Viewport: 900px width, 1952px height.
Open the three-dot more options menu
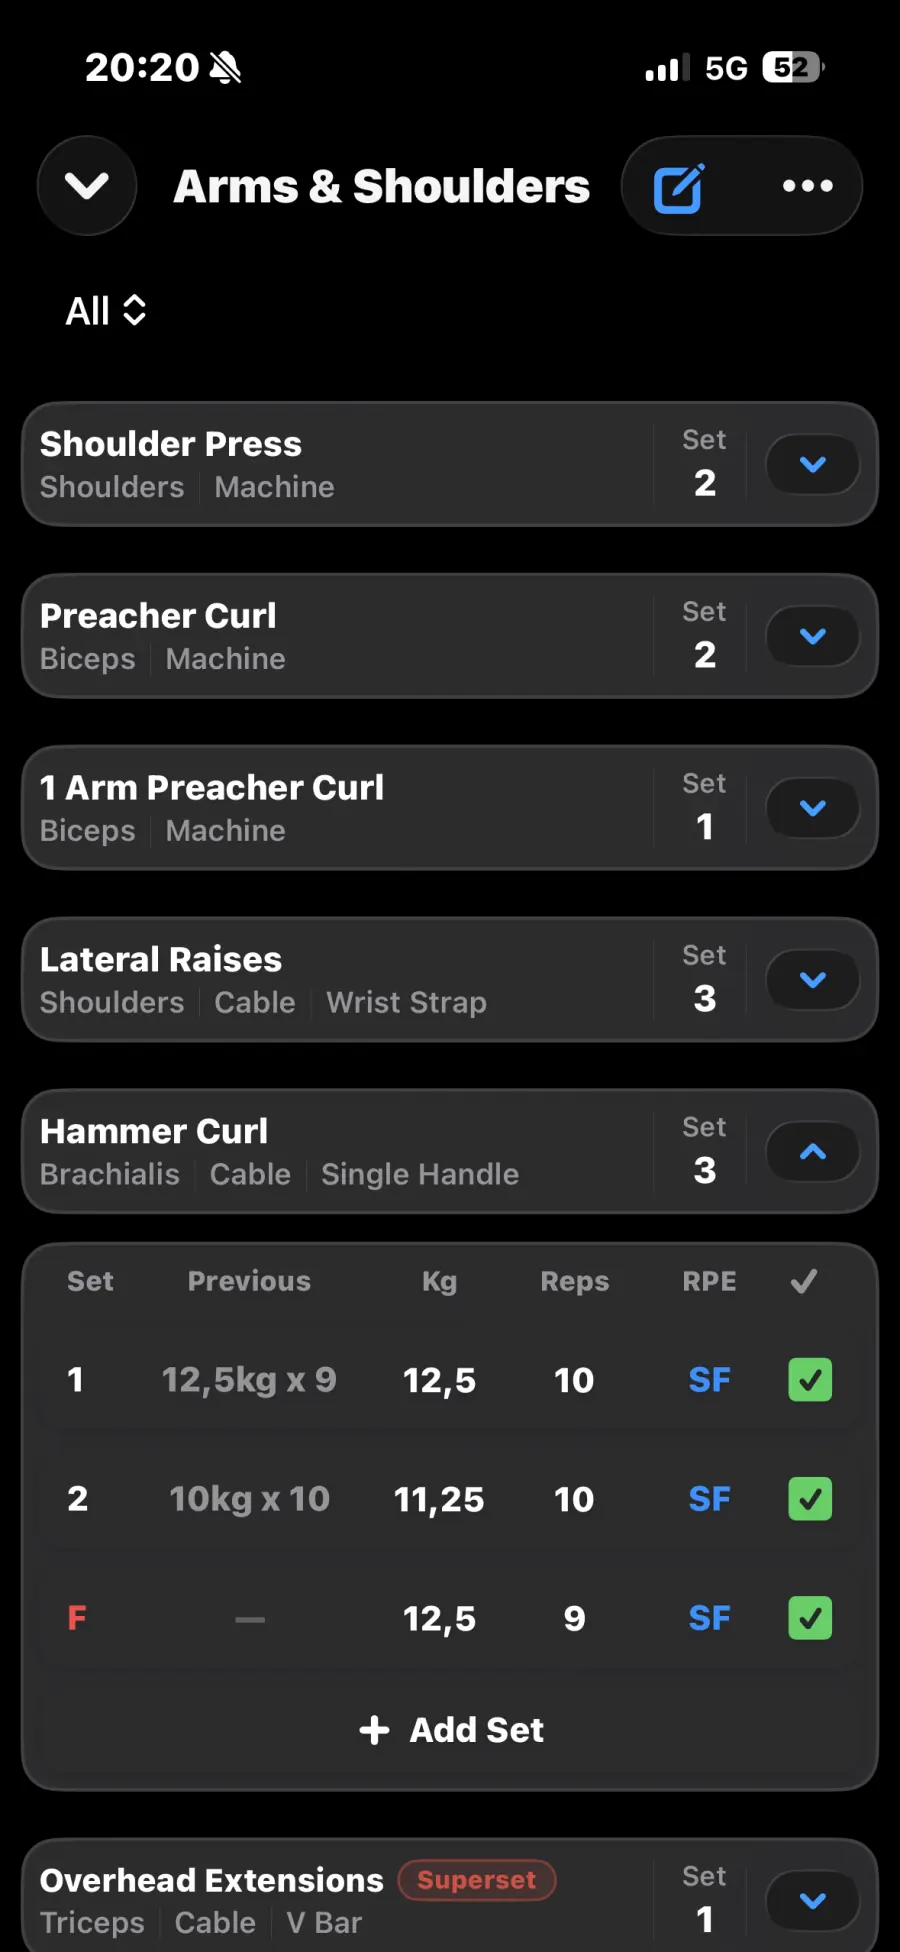pos(807,186)
